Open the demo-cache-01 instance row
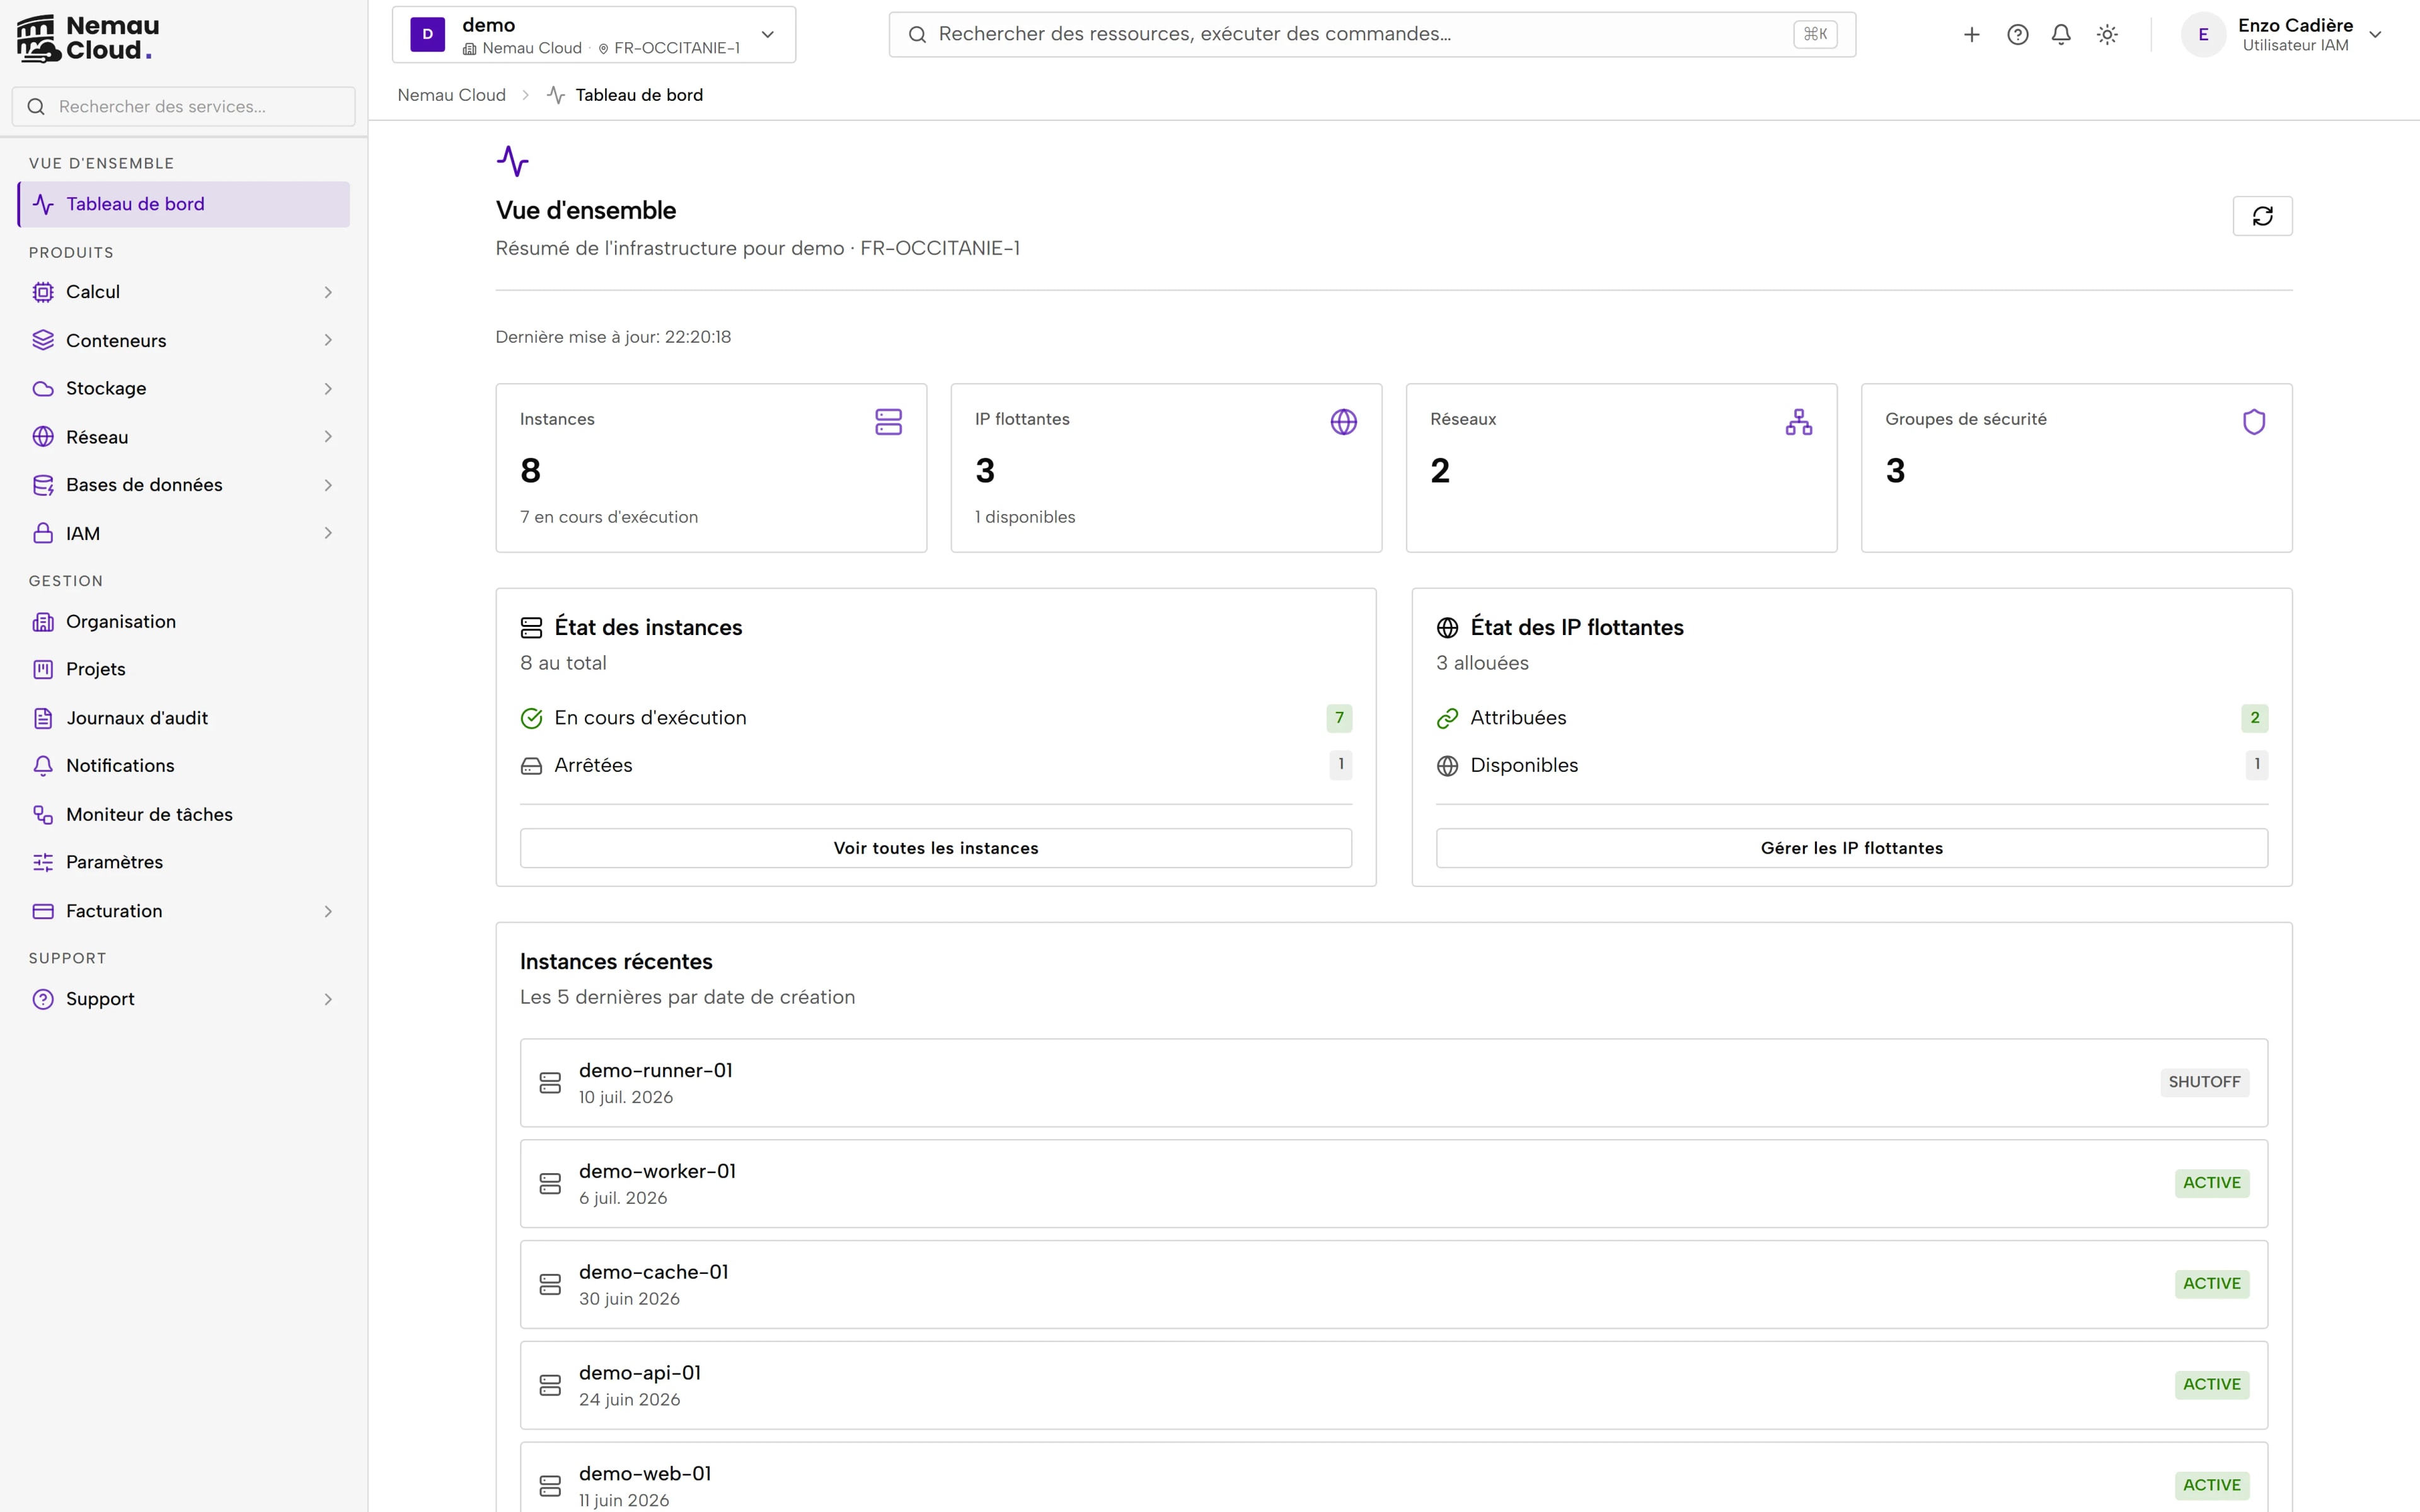 [1393, 1285]
